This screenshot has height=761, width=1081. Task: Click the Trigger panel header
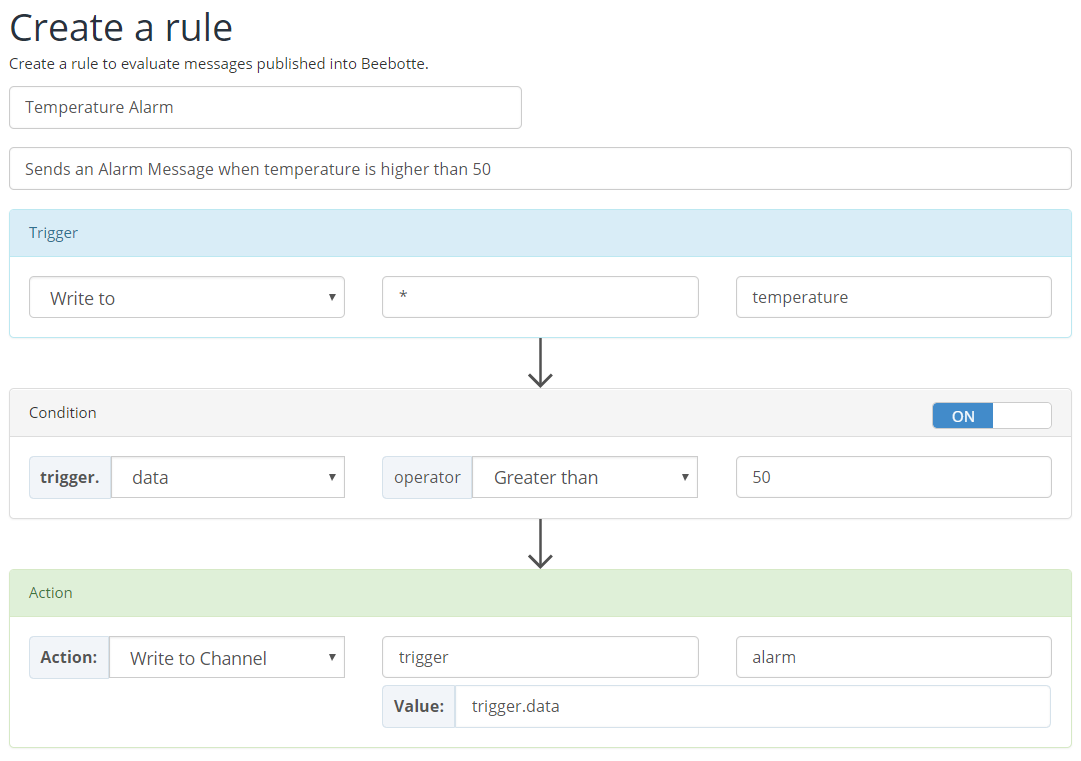540,233
